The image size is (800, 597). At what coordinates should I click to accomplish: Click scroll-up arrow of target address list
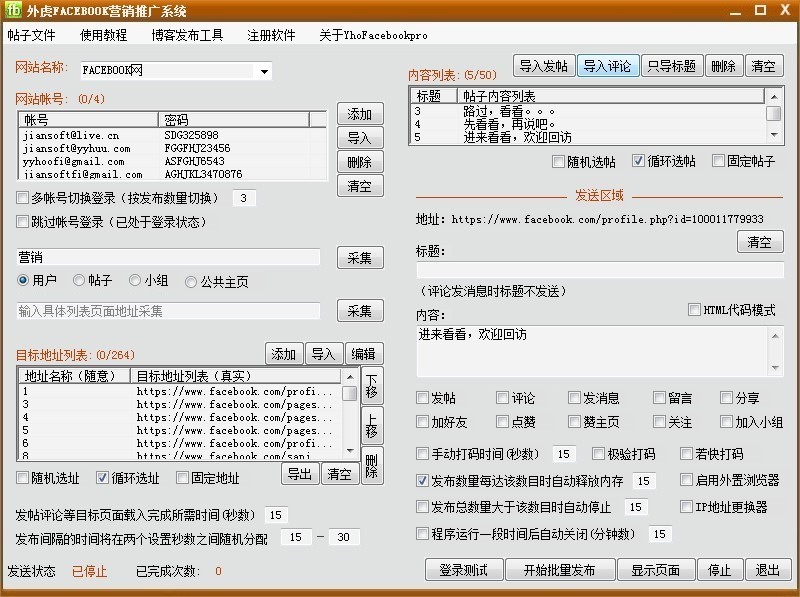coord(350,377)
